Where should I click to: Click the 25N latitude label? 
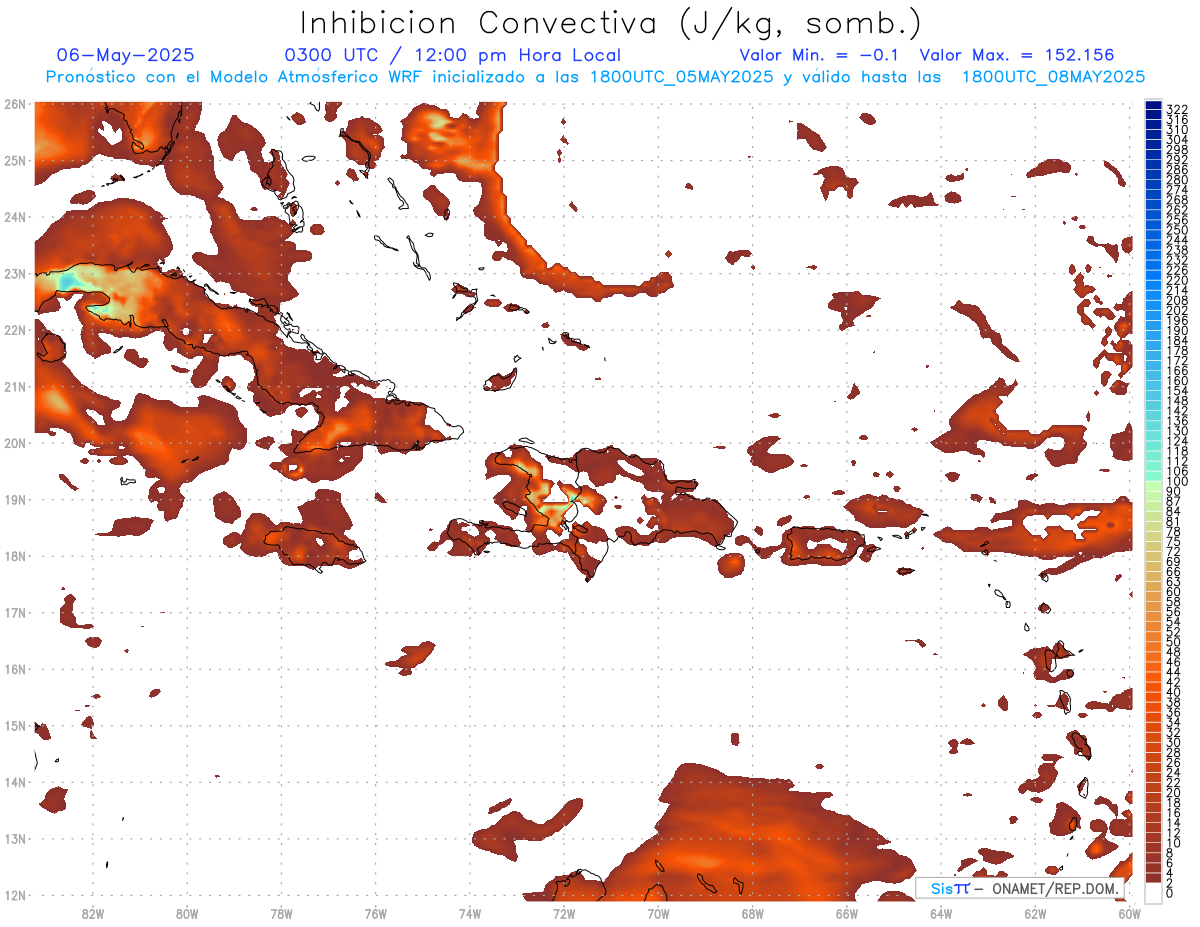click(x=14, y=160)
